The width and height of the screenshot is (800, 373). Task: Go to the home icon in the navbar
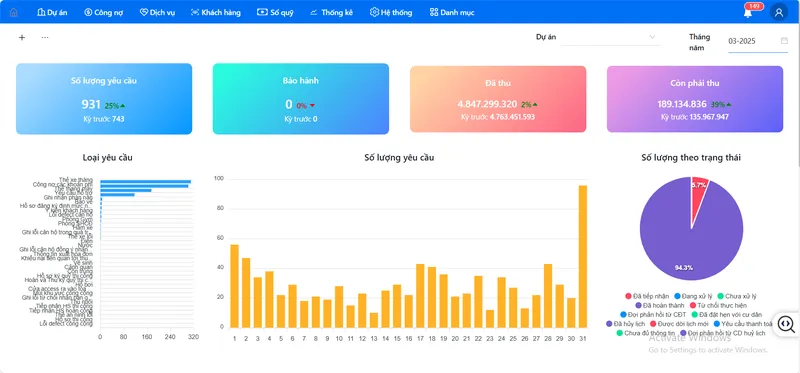click(13, 12)
